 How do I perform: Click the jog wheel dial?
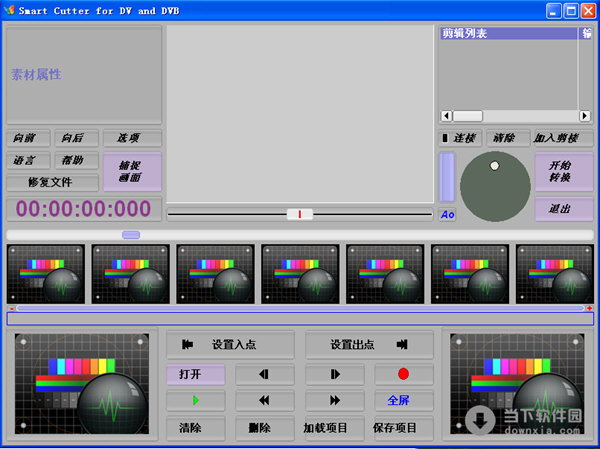click(x=495, y=187)
